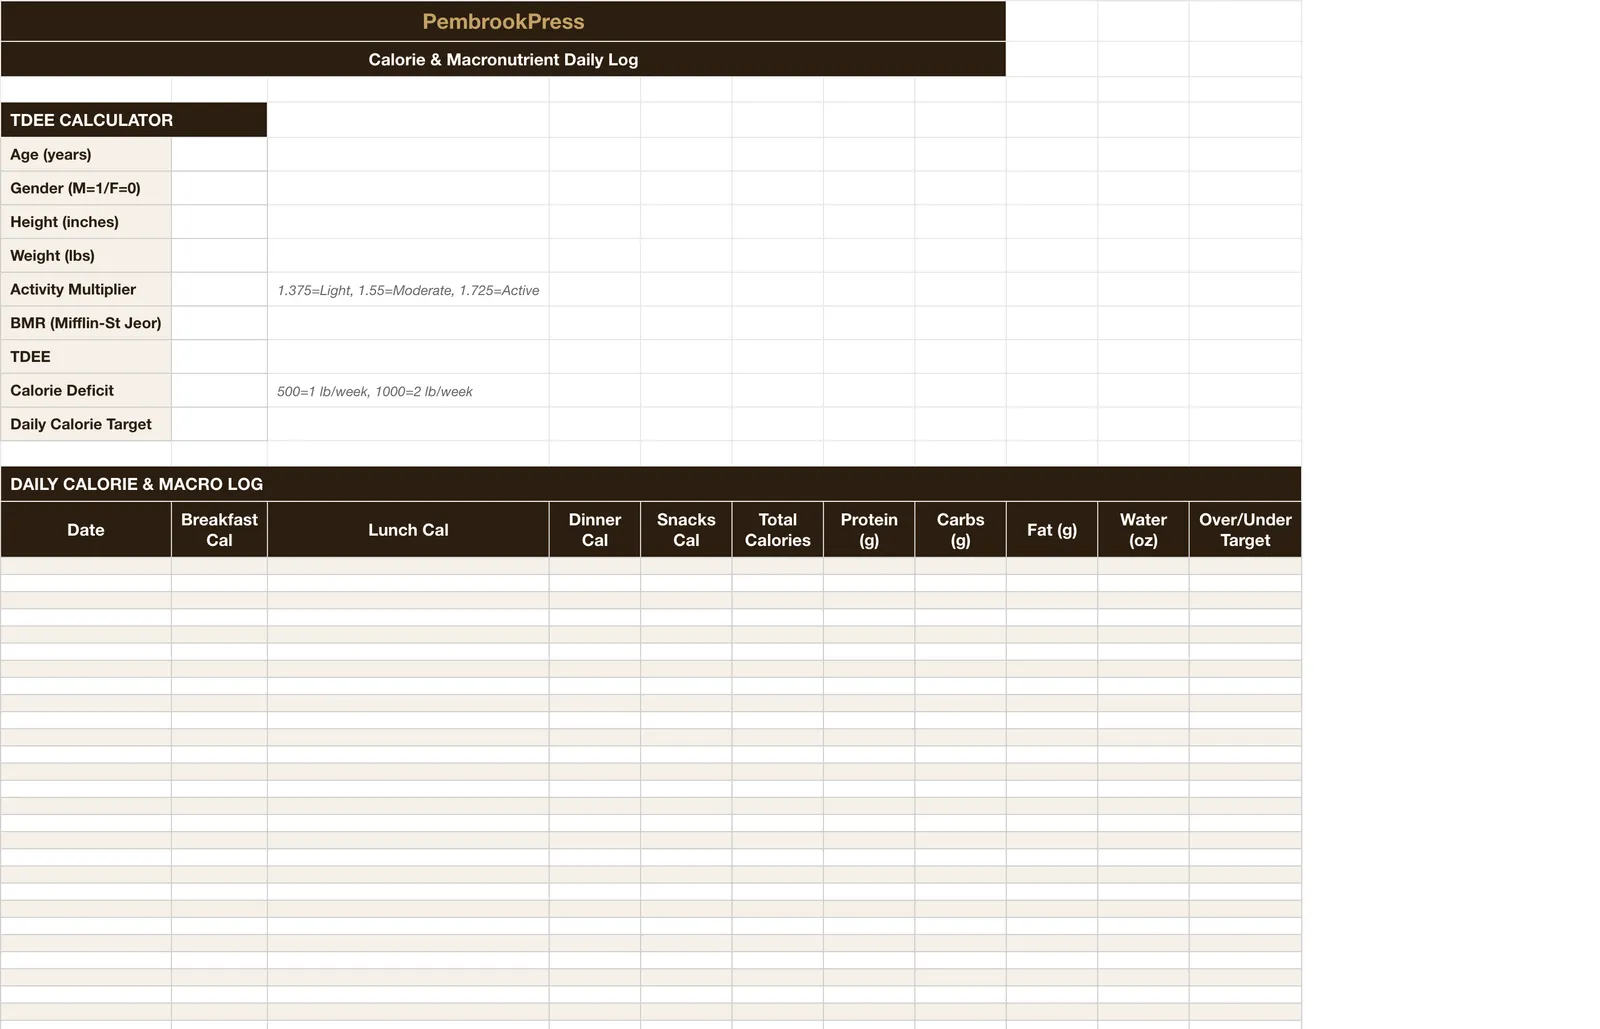1600x1029 pixels.
Task: Click the Height (inches) label
Action: pyautogui.click(x=86, y=222)
